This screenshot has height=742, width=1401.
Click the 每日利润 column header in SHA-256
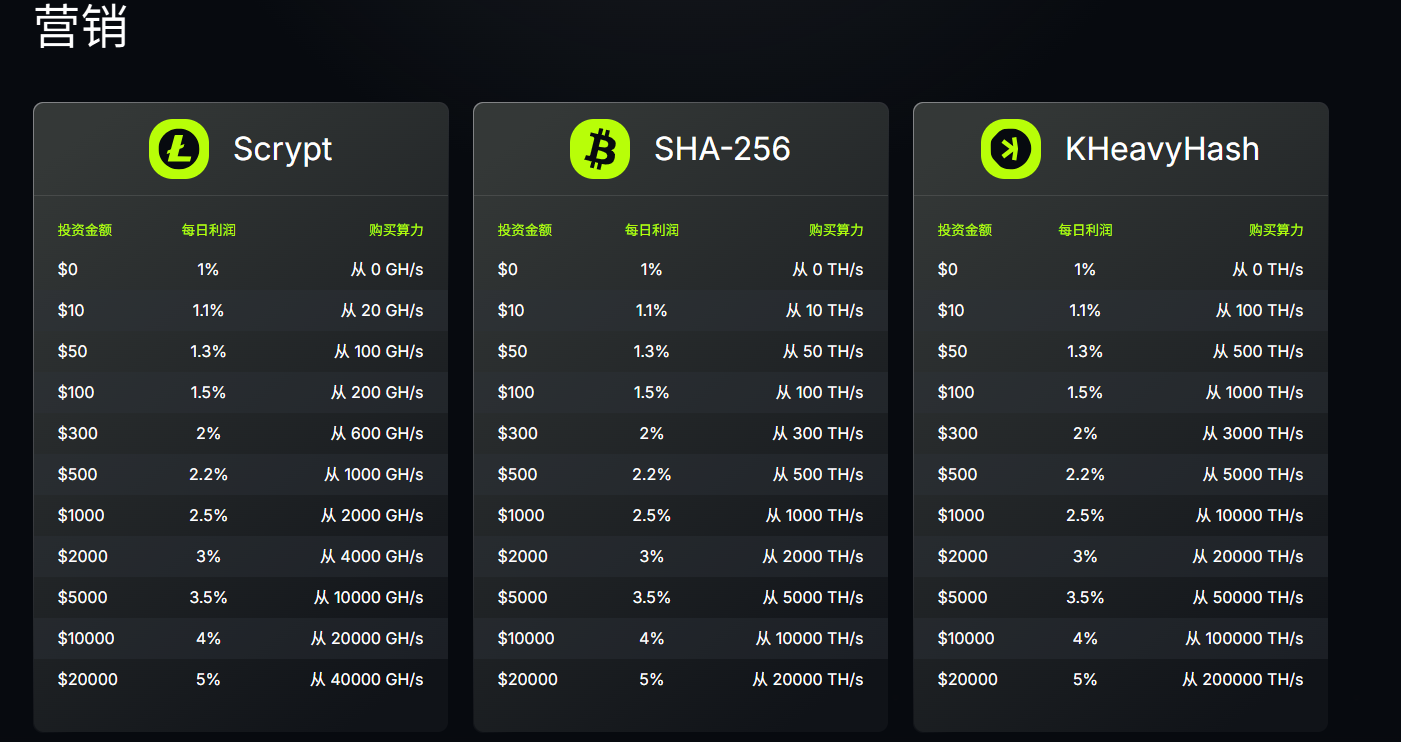pyautogui.click(x=652, y=230)
